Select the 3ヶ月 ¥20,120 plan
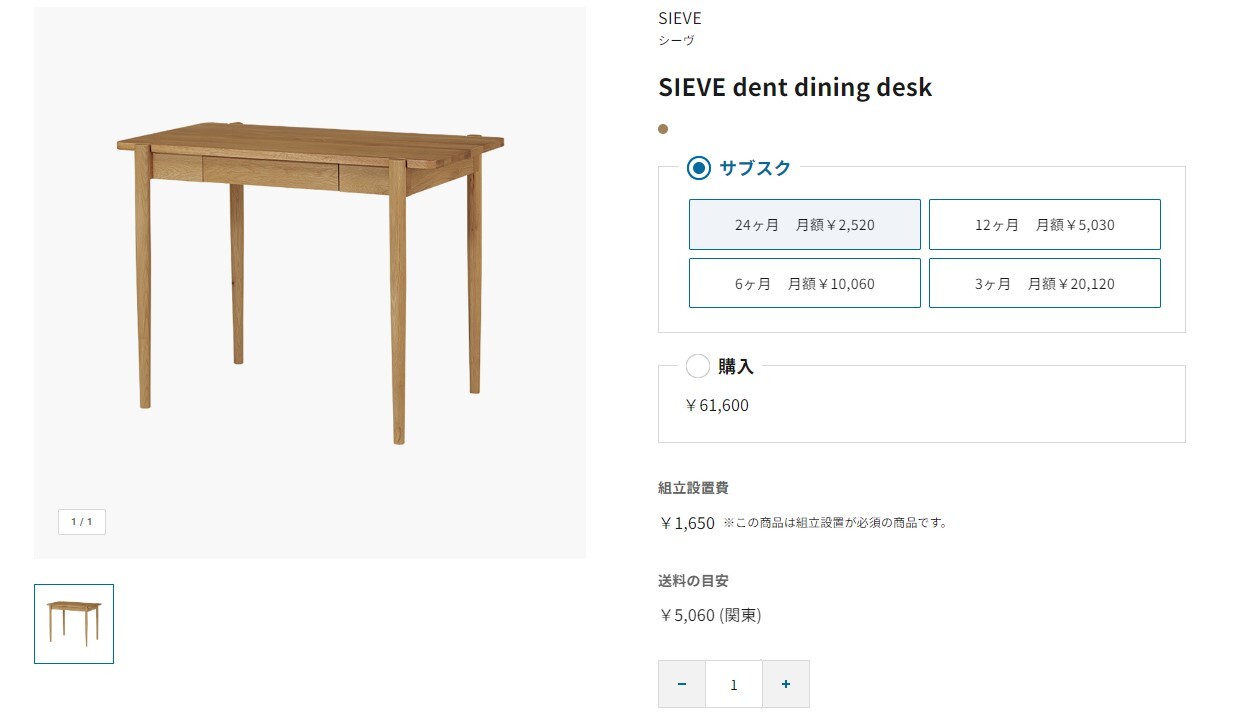This screenshot has width=1243, height=714. click(1044, 283)
